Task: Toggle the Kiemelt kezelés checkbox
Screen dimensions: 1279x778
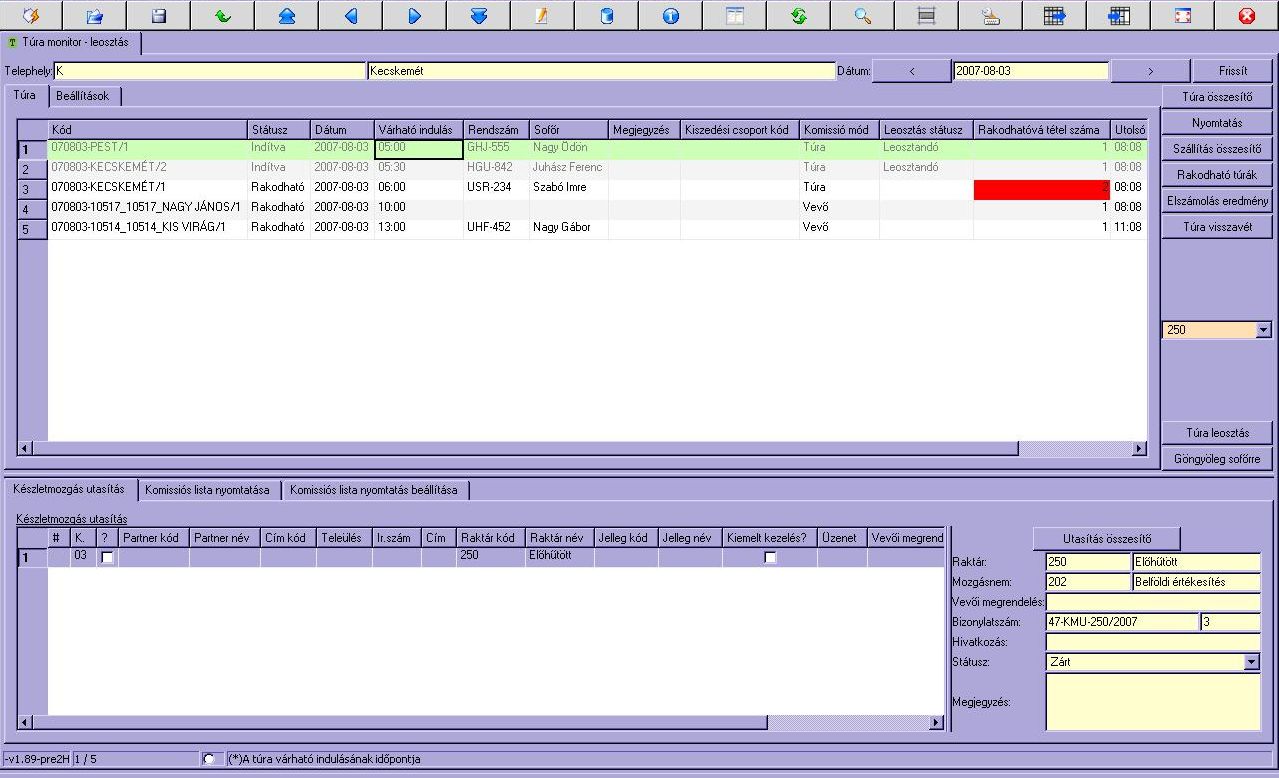Action: pos(770,557)
